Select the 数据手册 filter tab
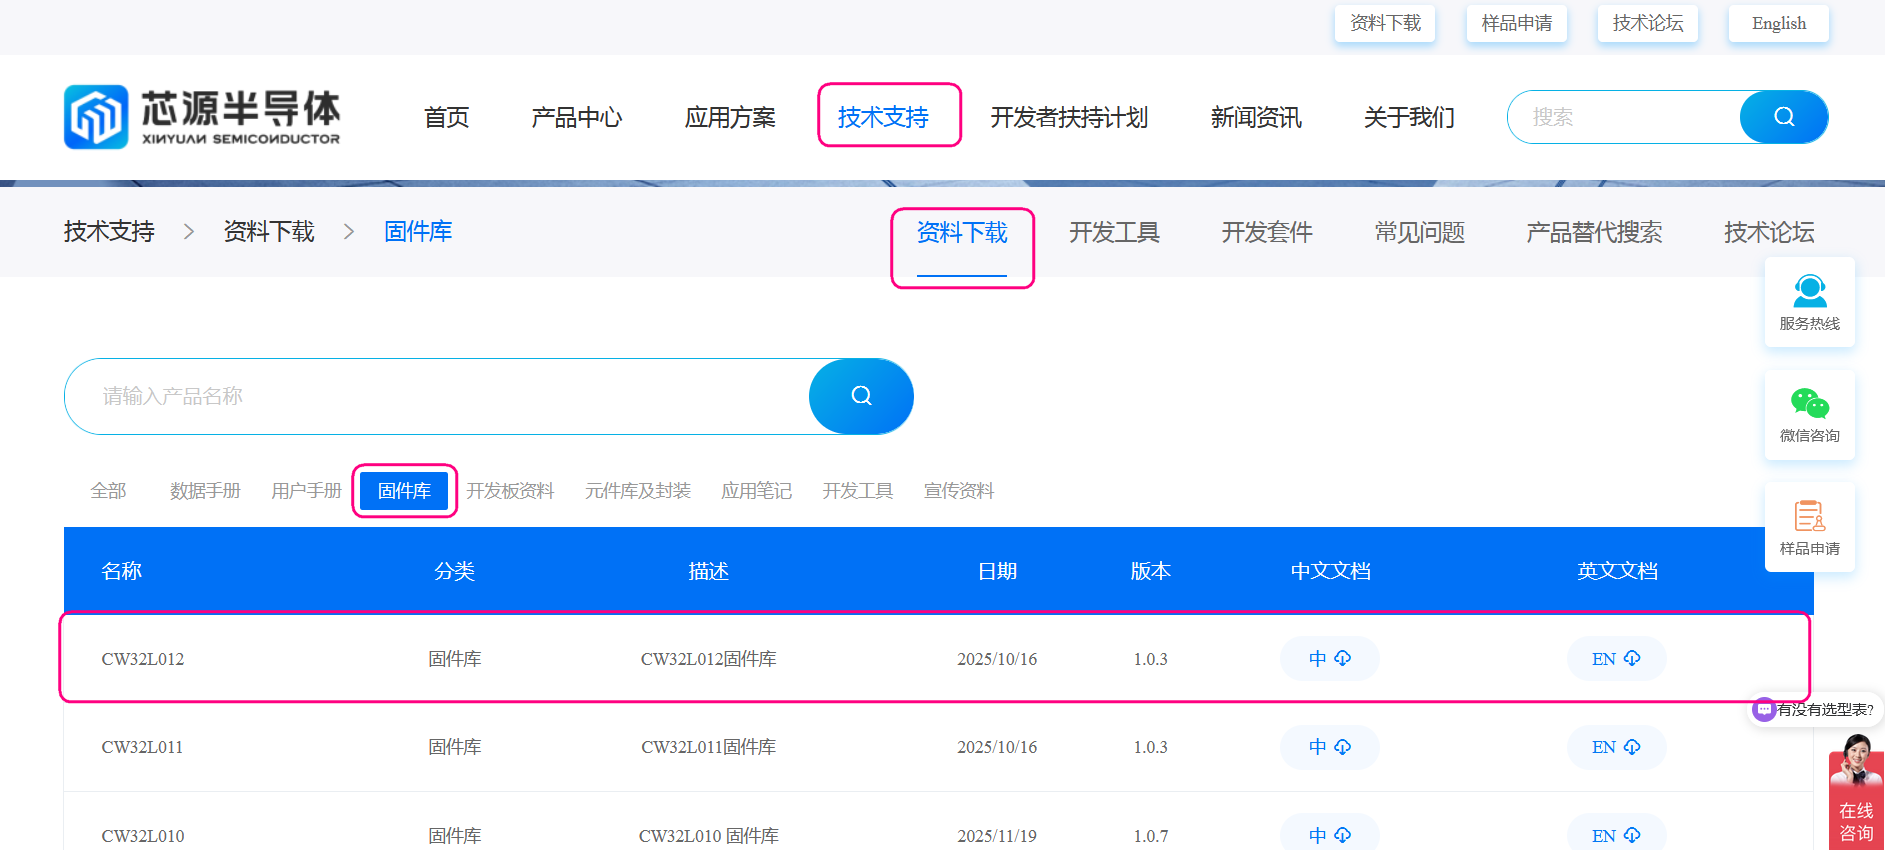Screen dimensions: 1885x850 point(205,491)
